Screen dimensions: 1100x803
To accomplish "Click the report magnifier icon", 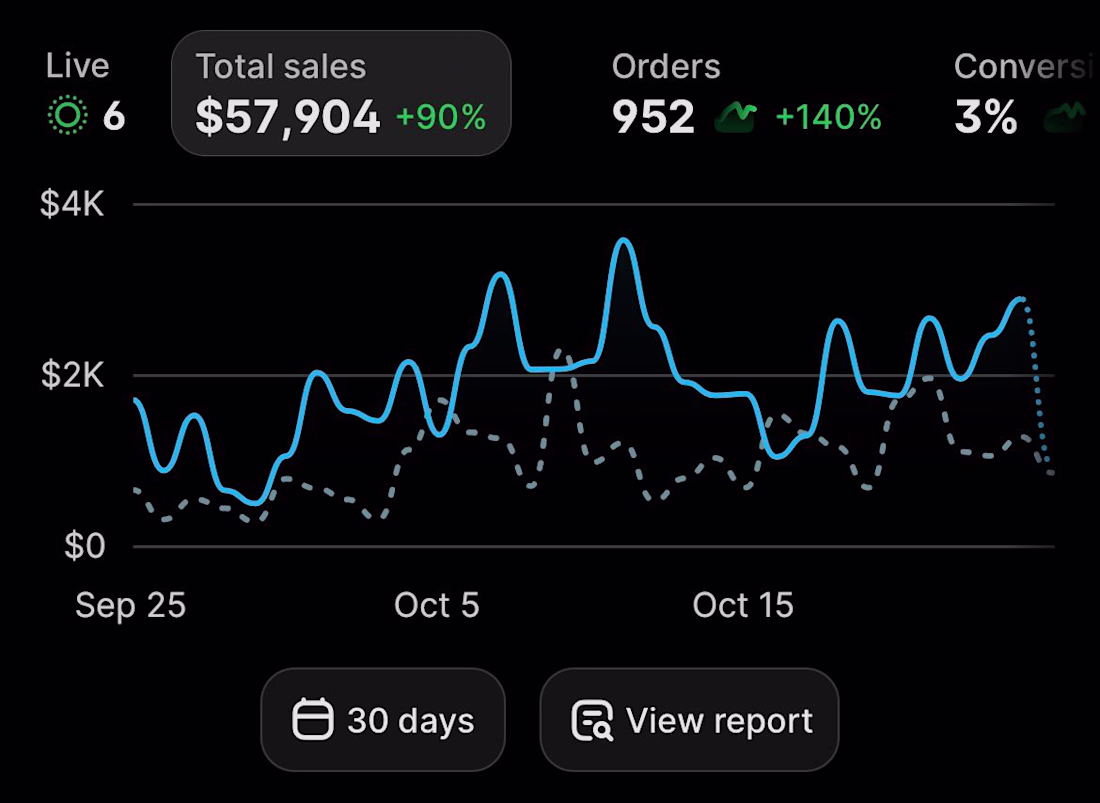I will [x=593, y=720].
